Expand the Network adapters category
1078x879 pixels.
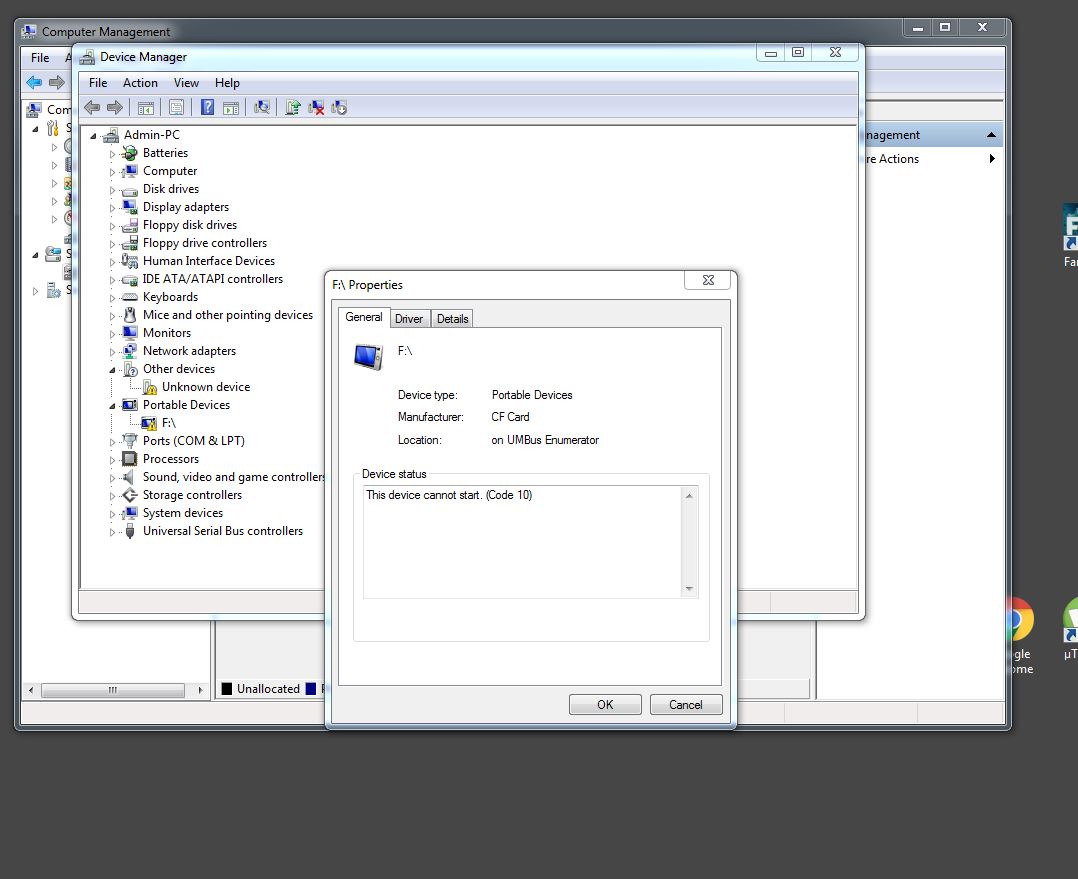(113, 352)
